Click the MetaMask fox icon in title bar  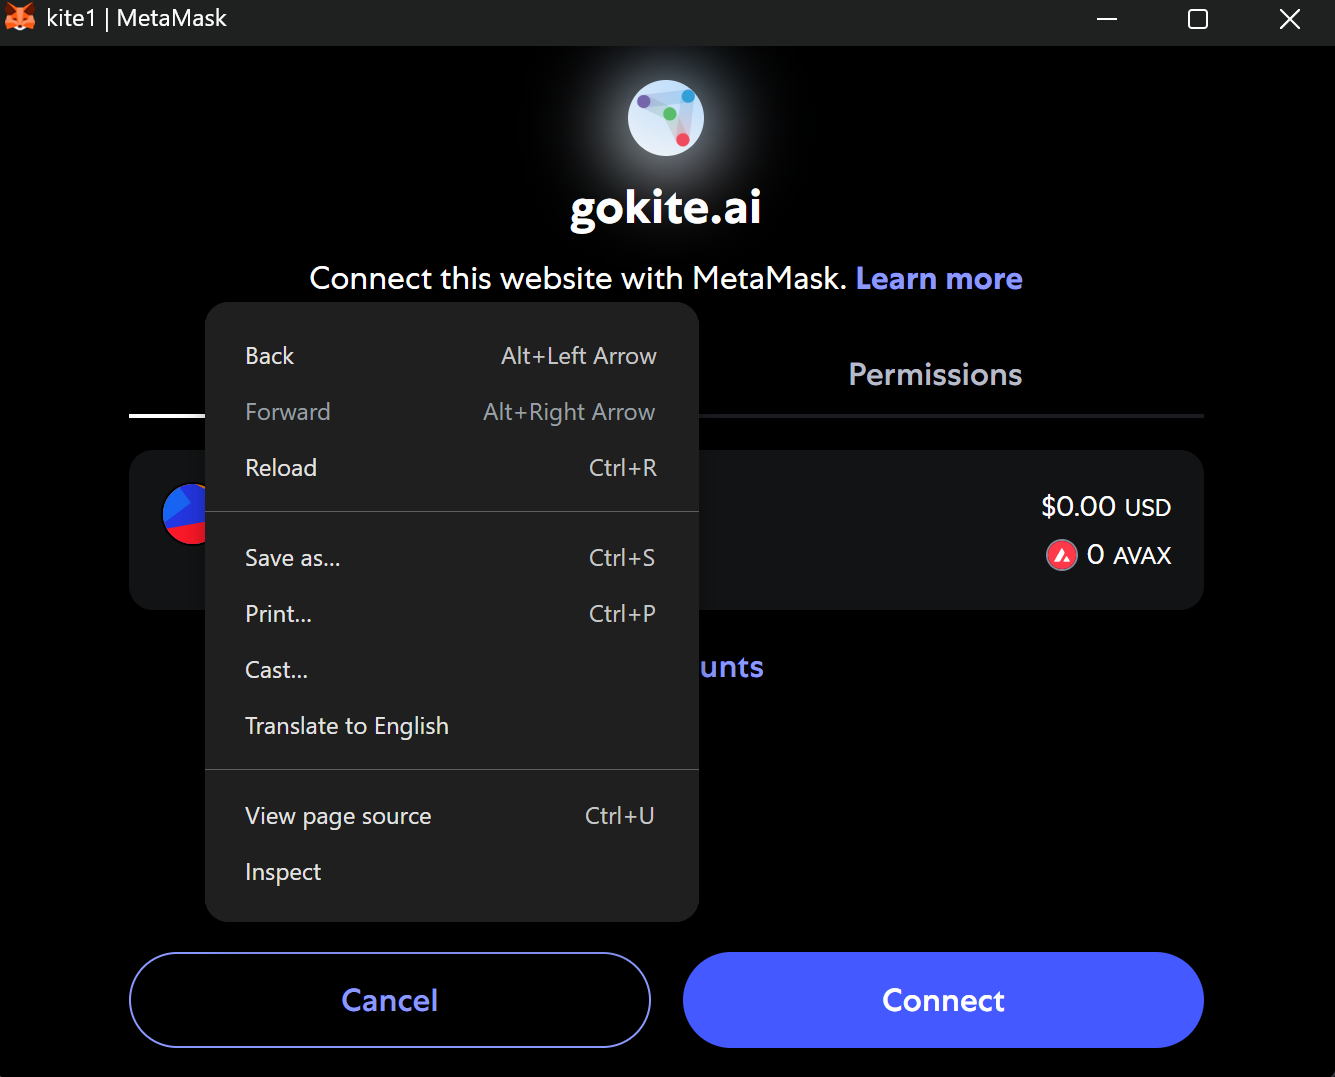[20, 18]
